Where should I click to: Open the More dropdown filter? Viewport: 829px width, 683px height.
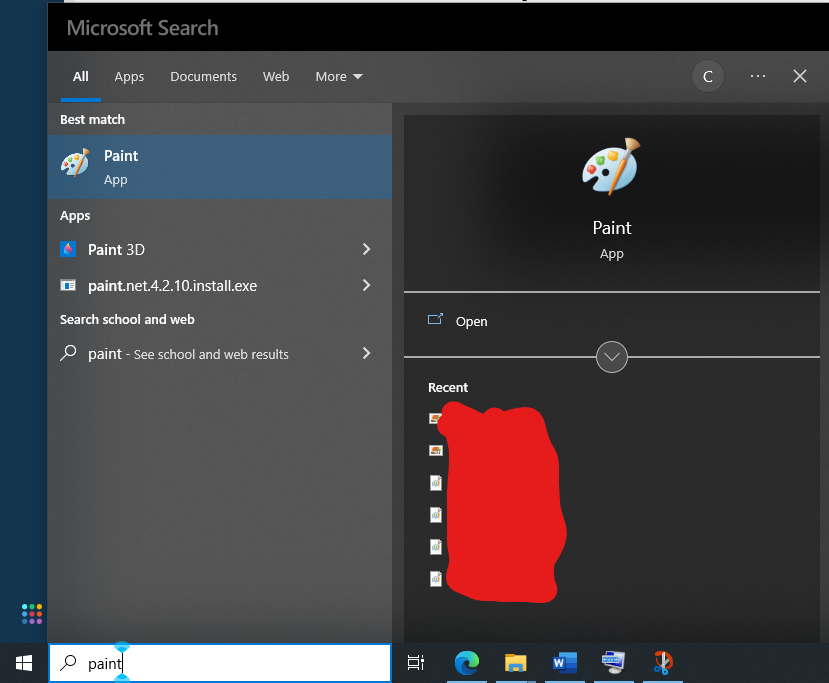339,77
